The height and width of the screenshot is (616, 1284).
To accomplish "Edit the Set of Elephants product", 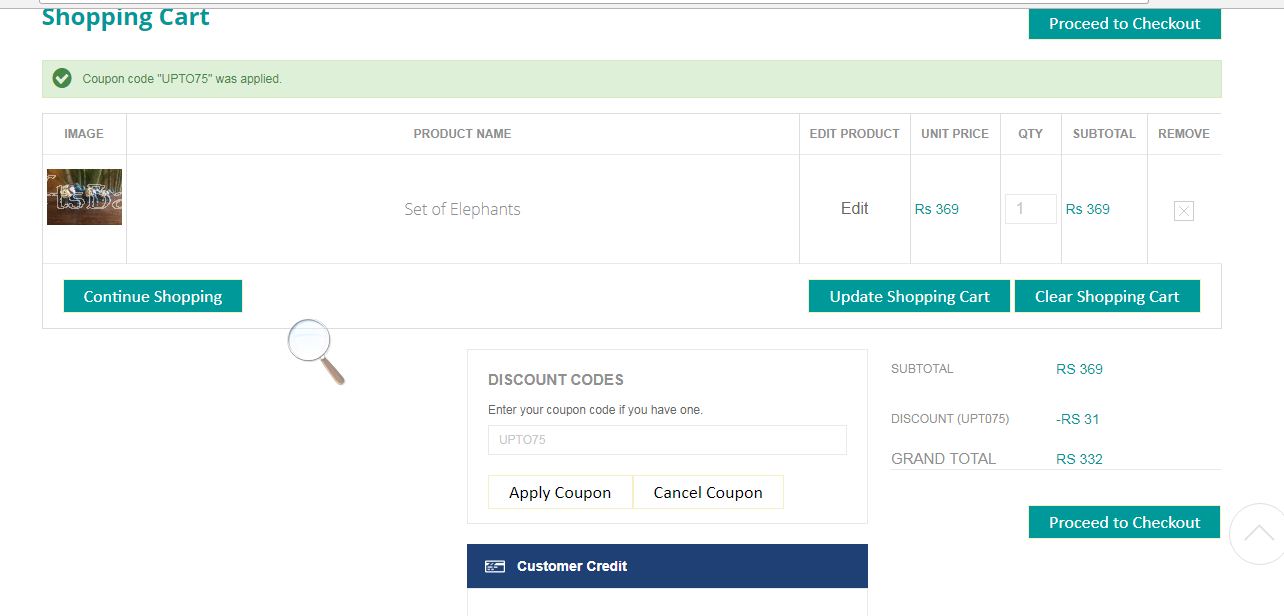I will [854, 208].
